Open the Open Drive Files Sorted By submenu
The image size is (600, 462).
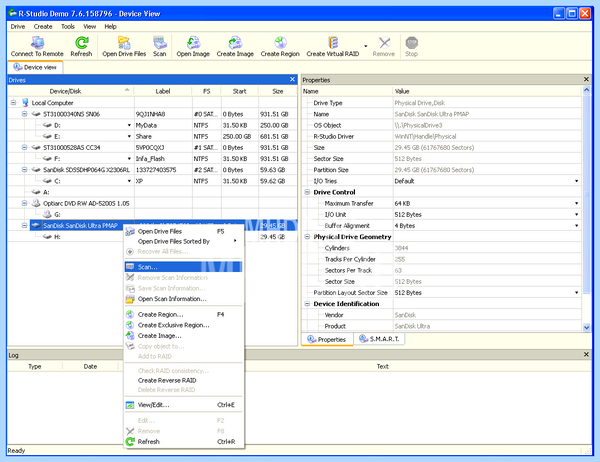(x=183, y=241)
